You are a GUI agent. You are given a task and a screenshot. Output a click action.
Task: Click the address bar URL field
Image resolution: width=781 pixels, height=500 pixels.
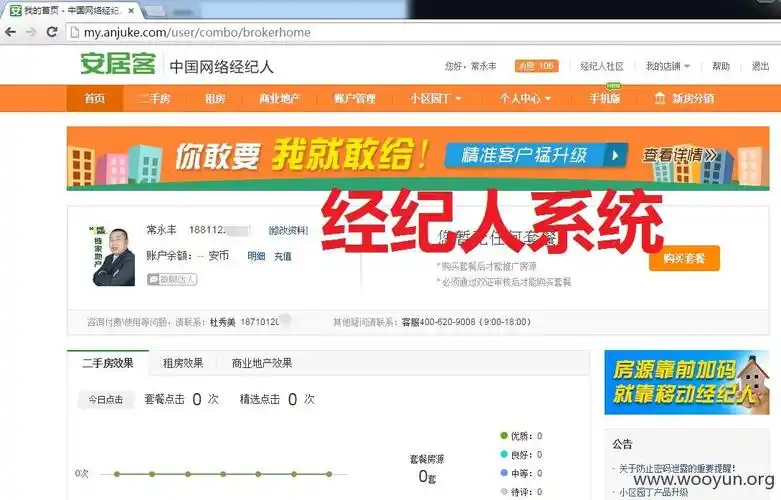coord(423,32)
